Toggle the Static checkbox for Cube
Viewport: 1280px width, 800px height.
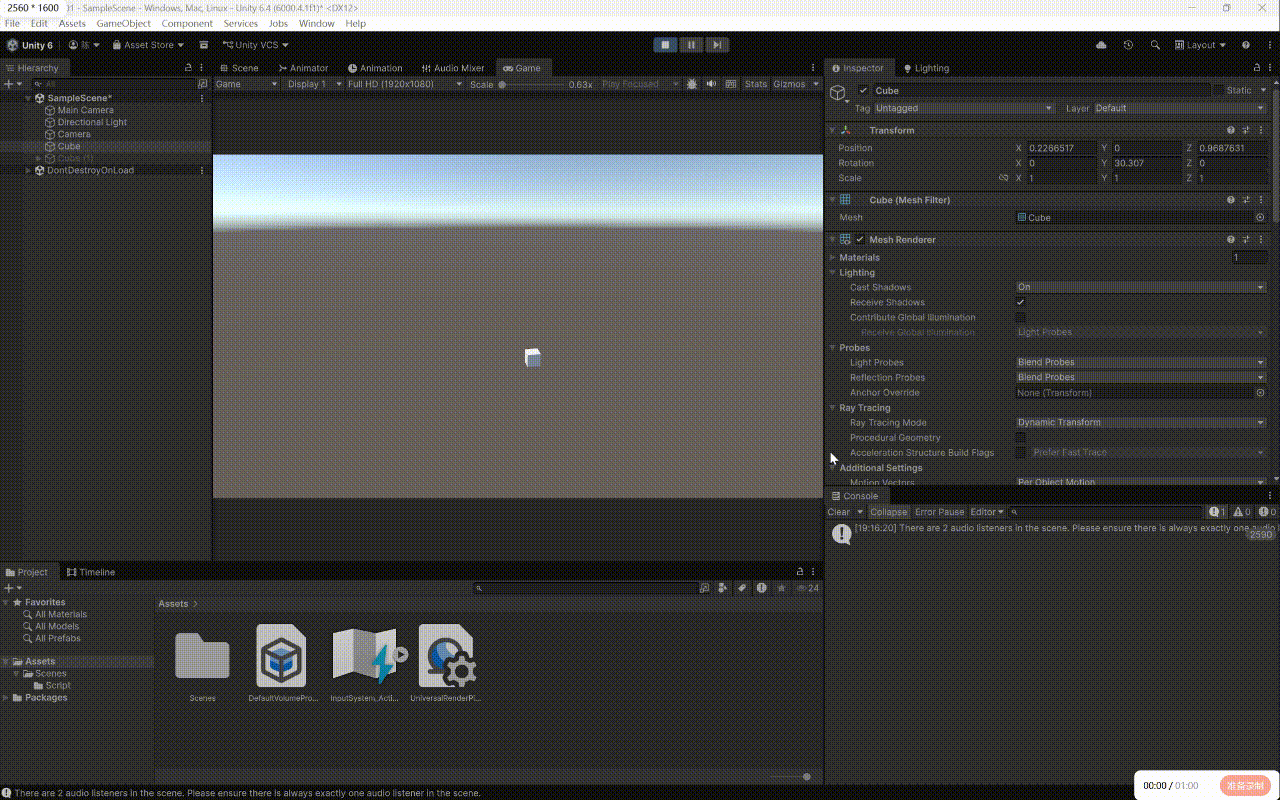pyautogui.click(x=1216, y=90)
